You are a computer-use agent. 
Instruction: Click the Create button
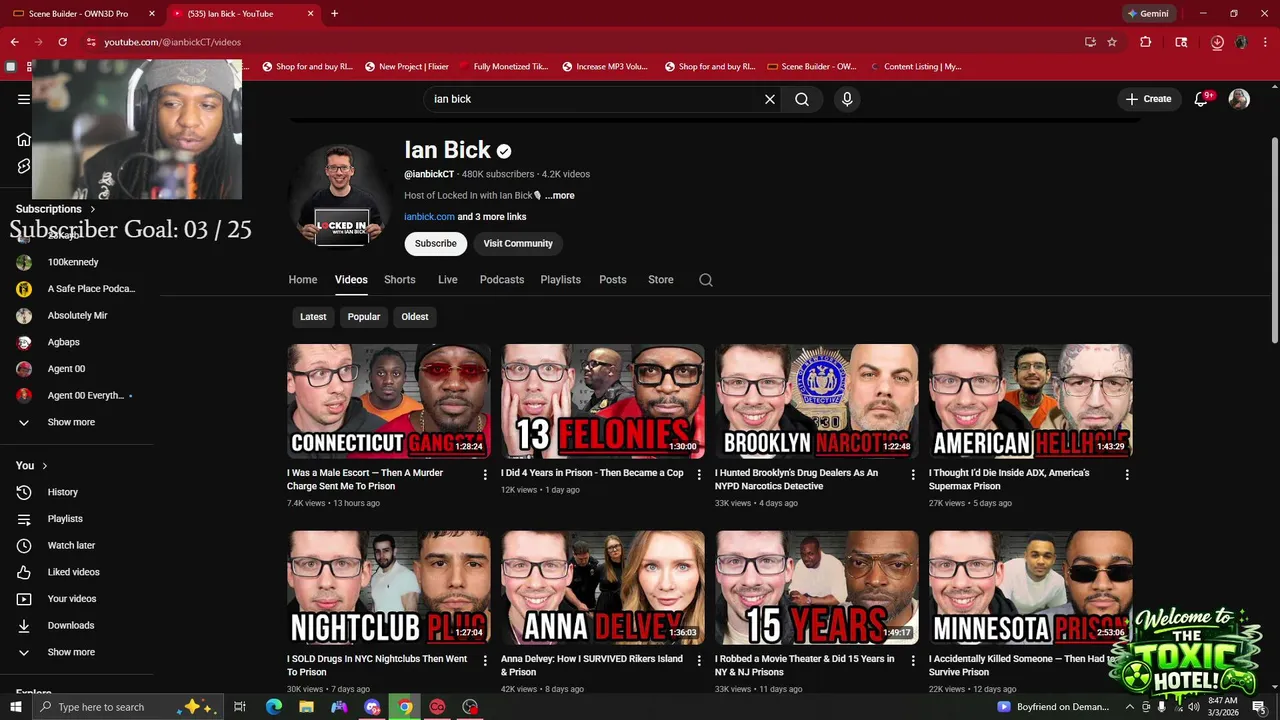(x=1148, y=99)
